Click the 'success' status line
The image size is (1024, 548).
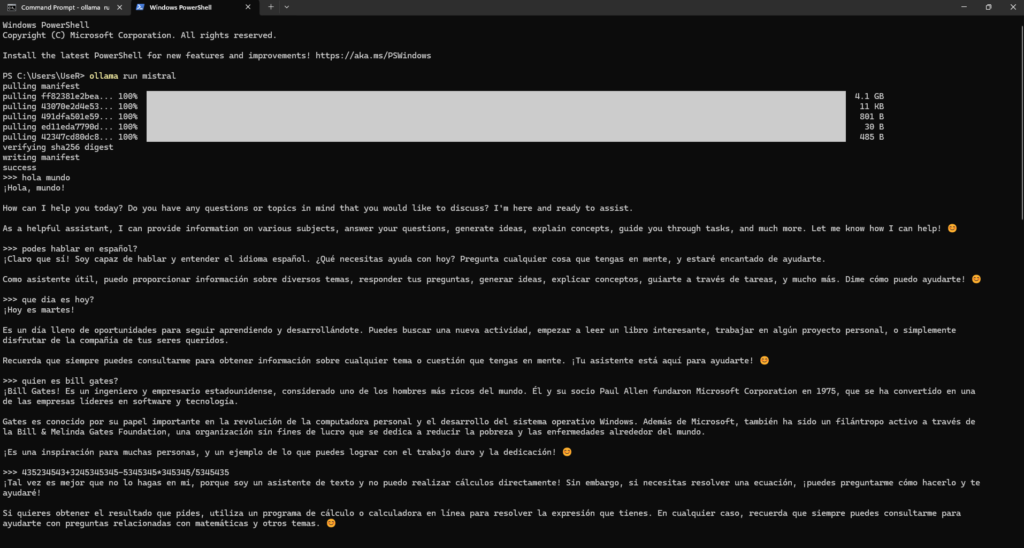point(20,167)
